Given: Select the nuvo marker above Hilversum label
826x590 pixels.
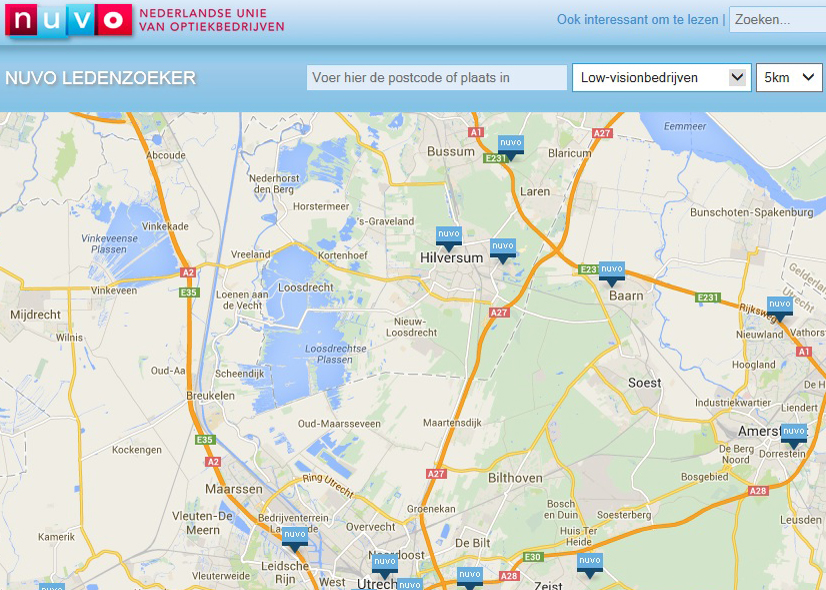Looking at the screenshot, I should [449, 238].
